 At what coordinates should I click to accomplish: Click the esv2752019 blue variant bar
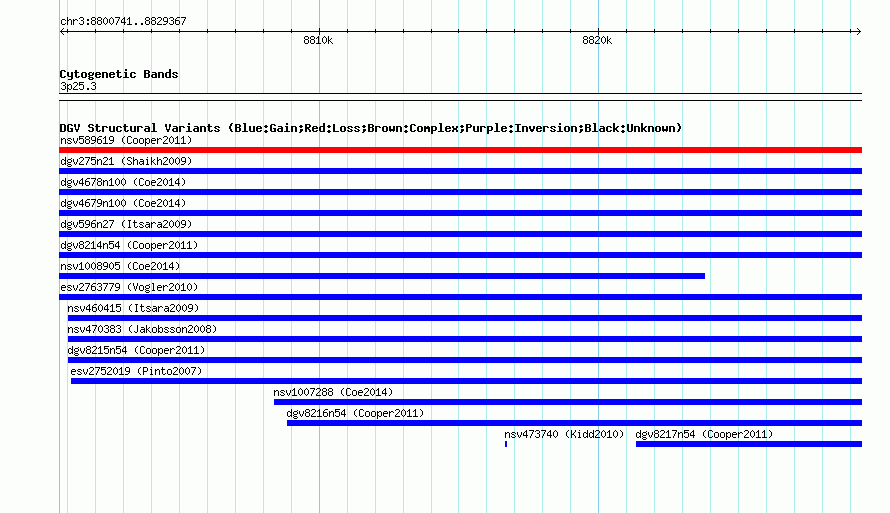467,381
